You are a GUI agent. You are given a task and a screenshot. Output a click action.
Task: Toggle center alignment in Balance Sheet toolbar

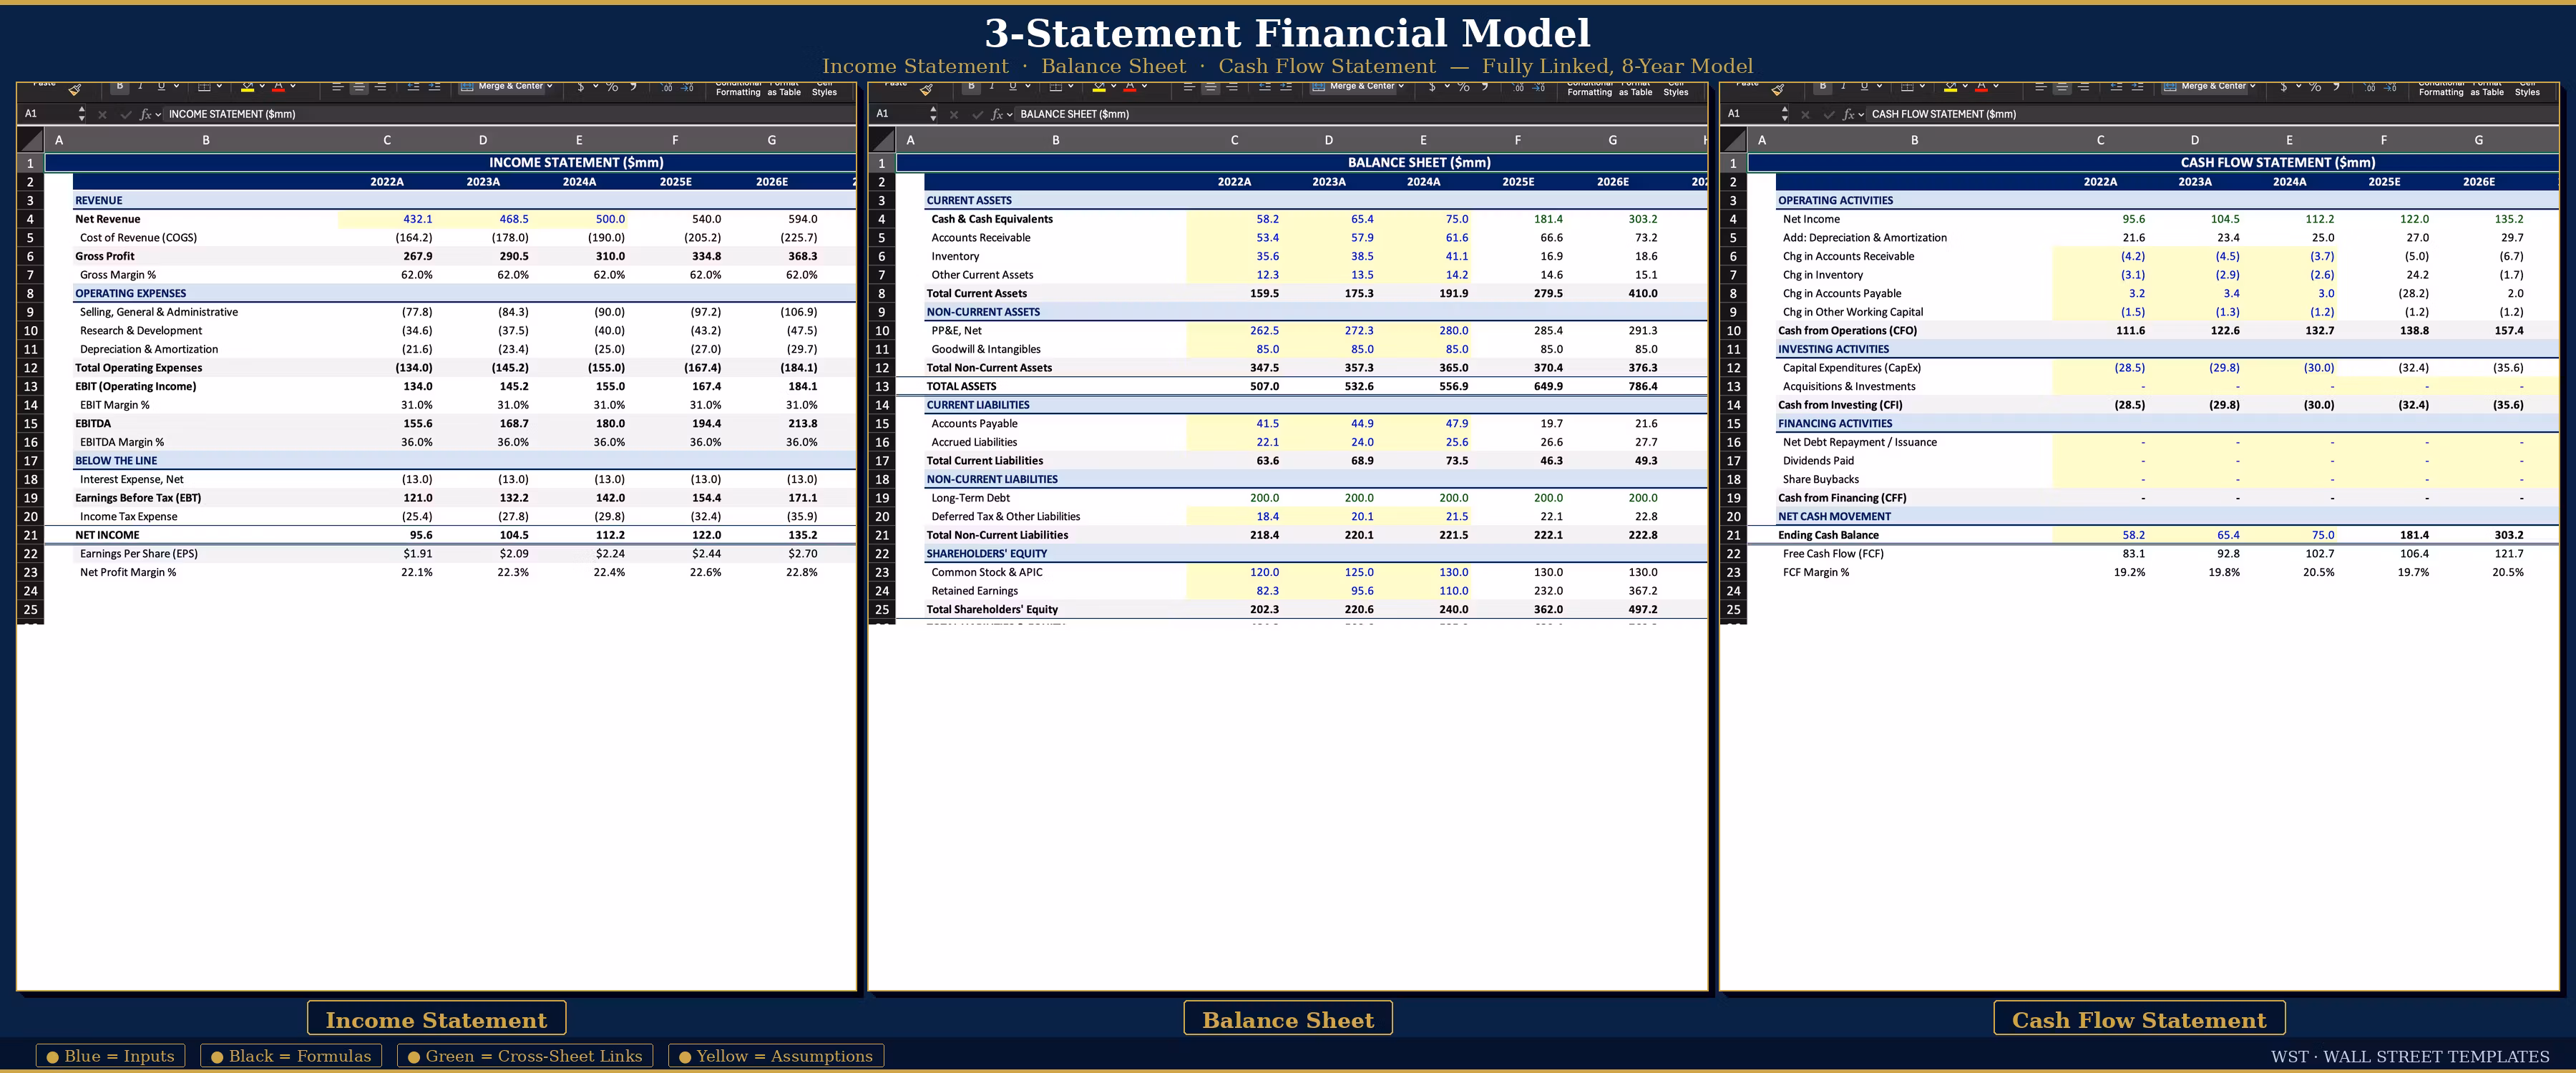tap(1212, 87)
